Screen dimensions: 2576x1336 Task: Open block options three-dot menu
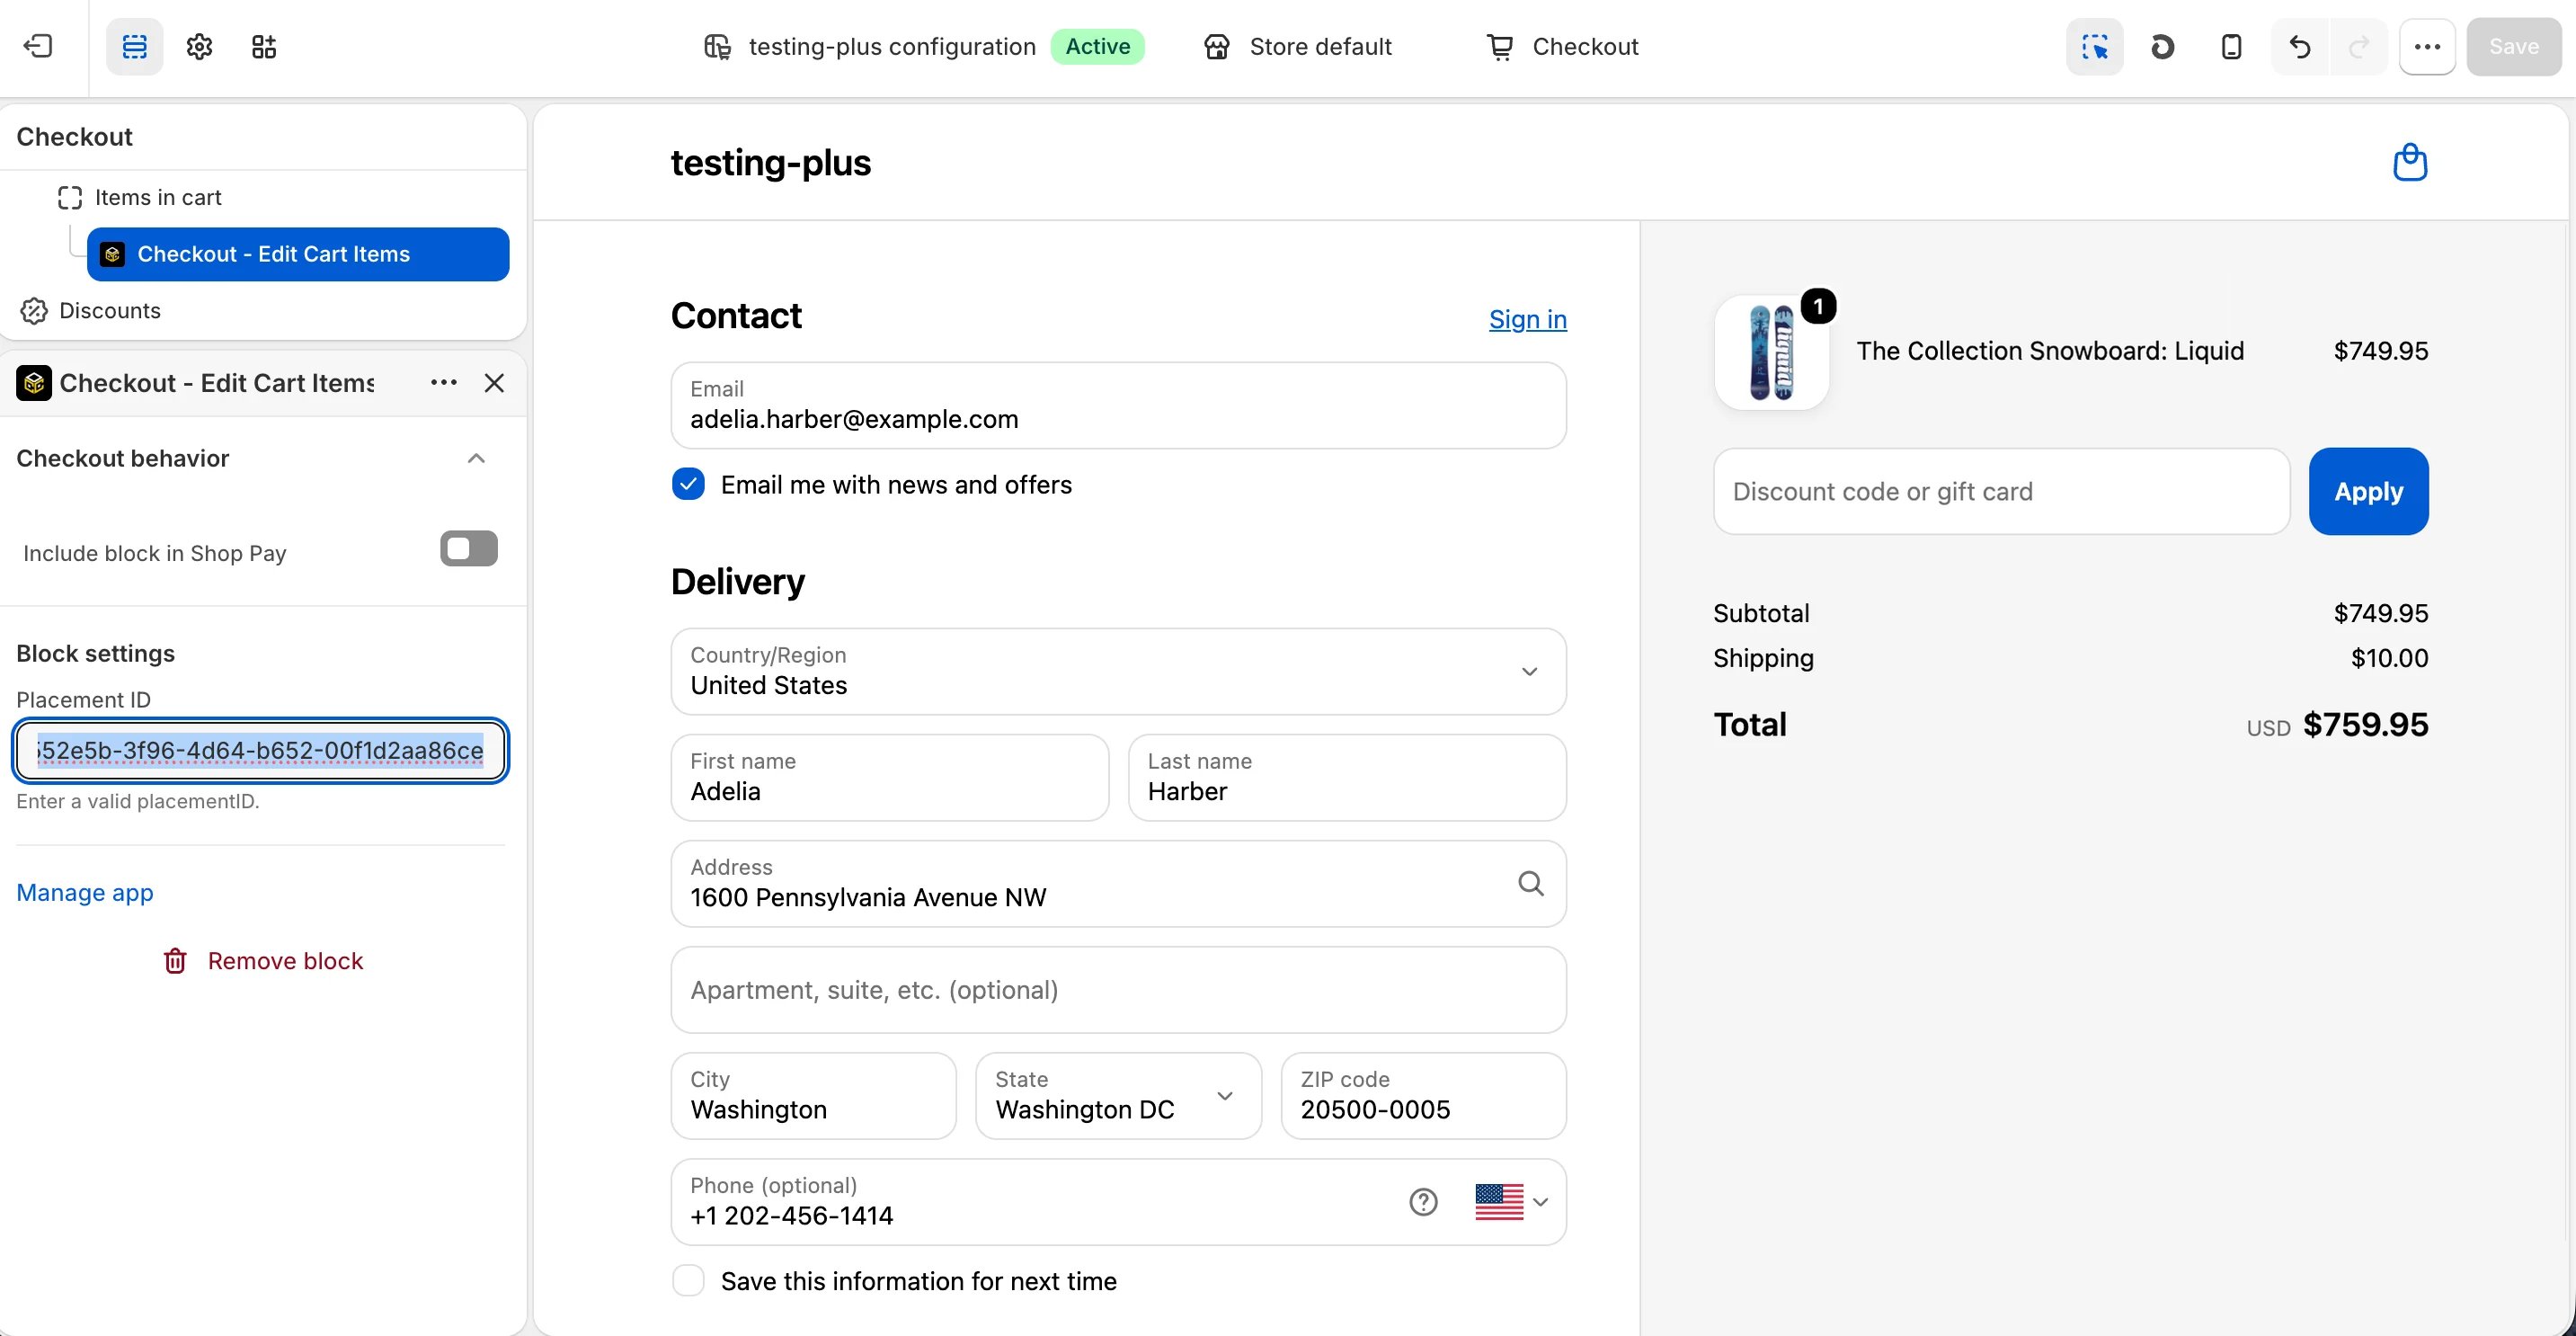tap(443, 383)
